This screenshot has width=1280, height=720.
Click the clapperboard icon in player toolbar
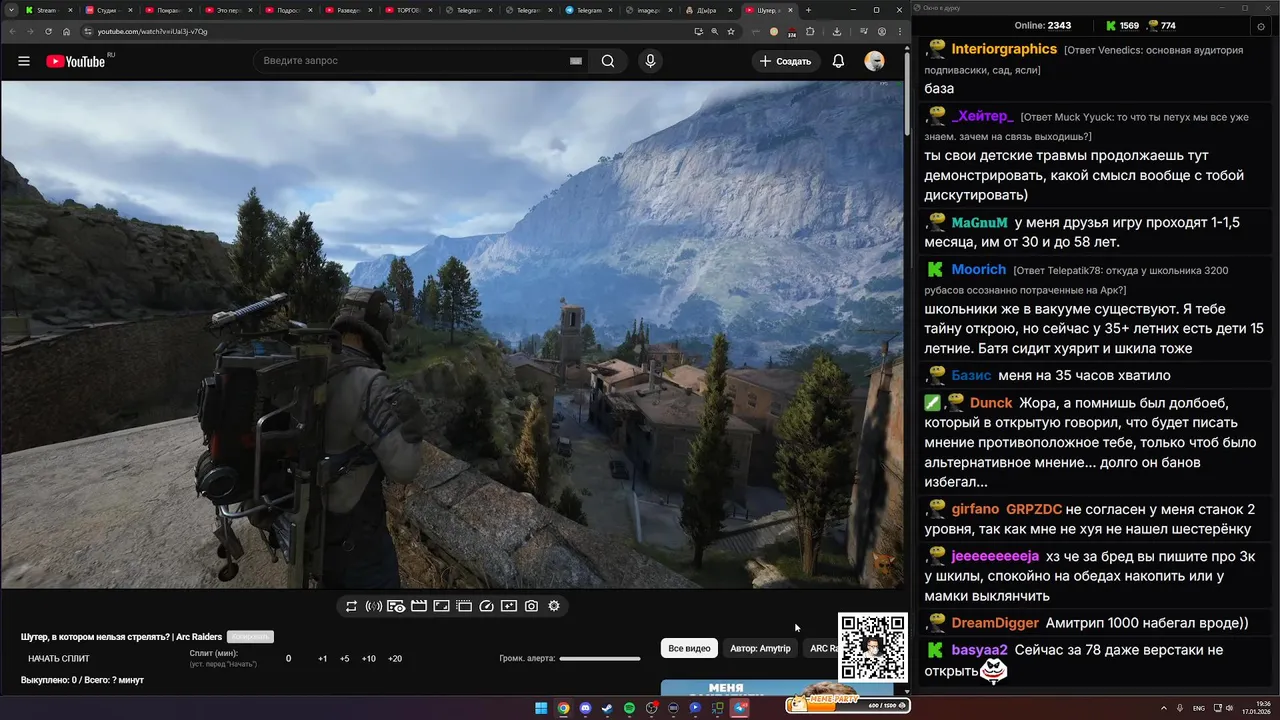click(x=419, y=606)
